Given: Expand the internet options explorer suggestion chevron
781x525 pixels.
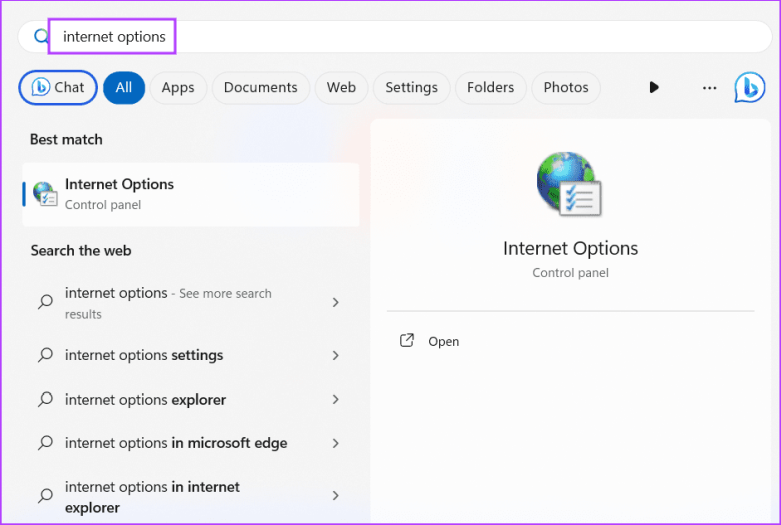Looking at the screenshot, I should 335,400.
